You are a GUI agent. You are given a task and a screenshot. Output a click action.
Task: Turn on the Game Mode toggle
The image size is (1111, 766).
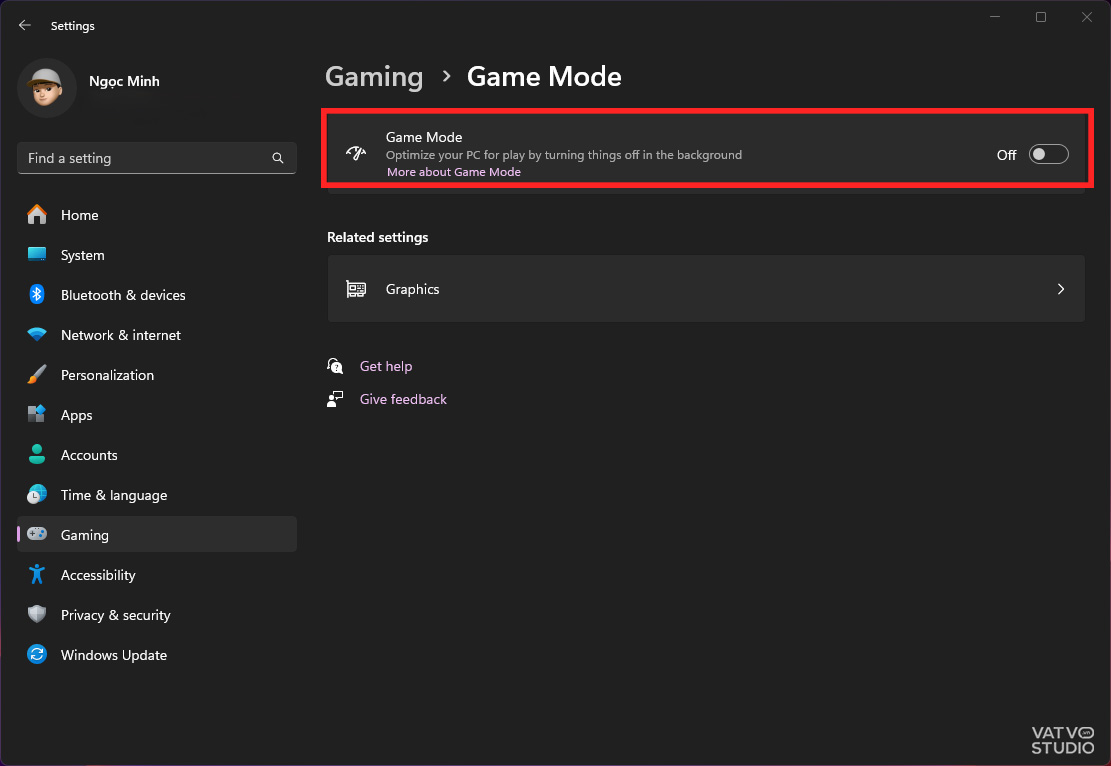point(1048,154)
